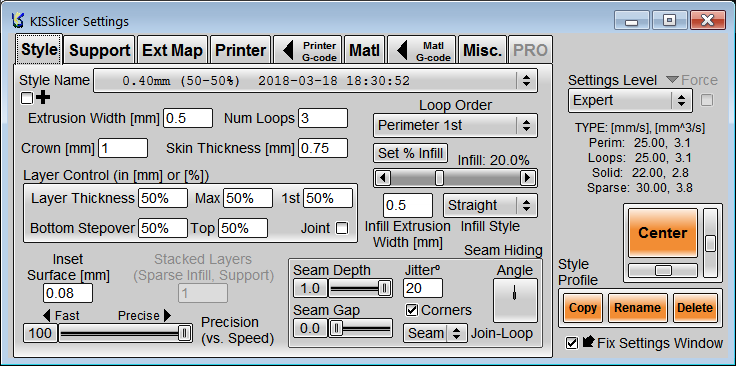Open the Settings Level Expert dropdown
Screen dimensions: 736x366
[x=630, y=100]
